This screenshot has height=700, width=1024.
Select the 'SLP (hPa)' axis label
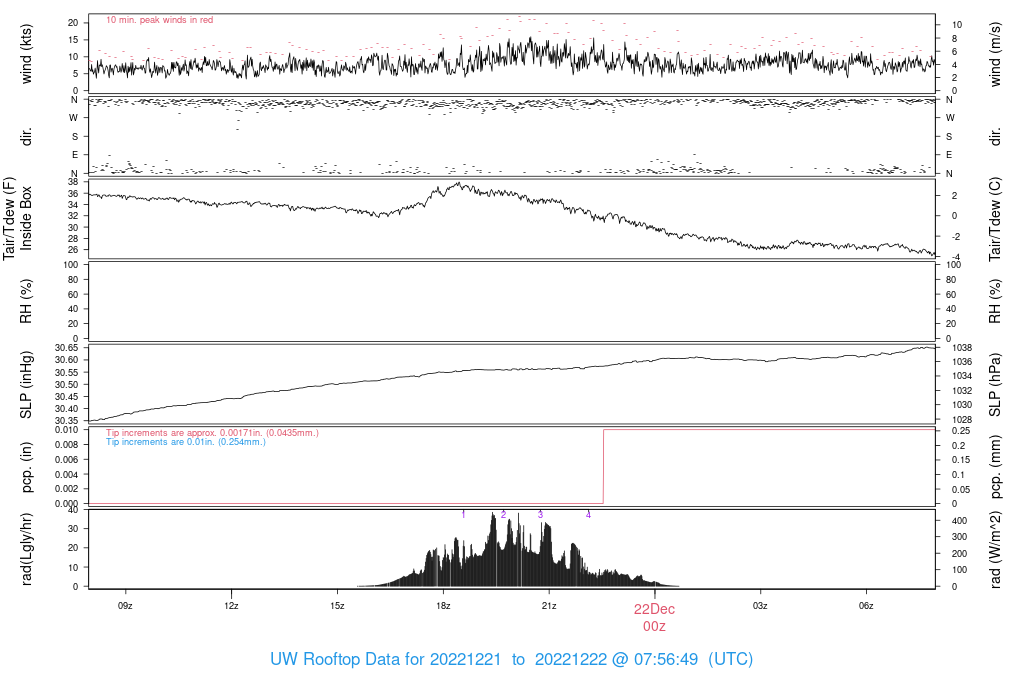pyautogui.click(x=995, y=385)
